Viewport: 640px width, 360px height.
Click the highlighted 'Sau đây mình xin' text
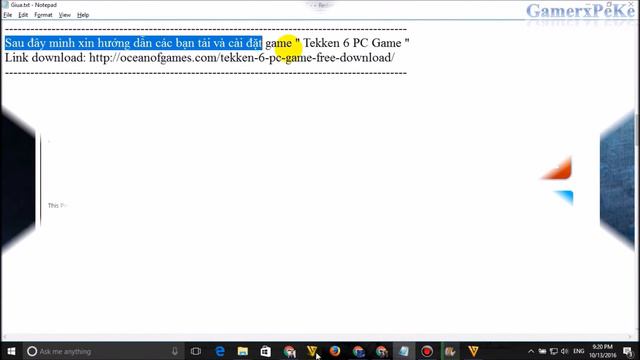49,43
